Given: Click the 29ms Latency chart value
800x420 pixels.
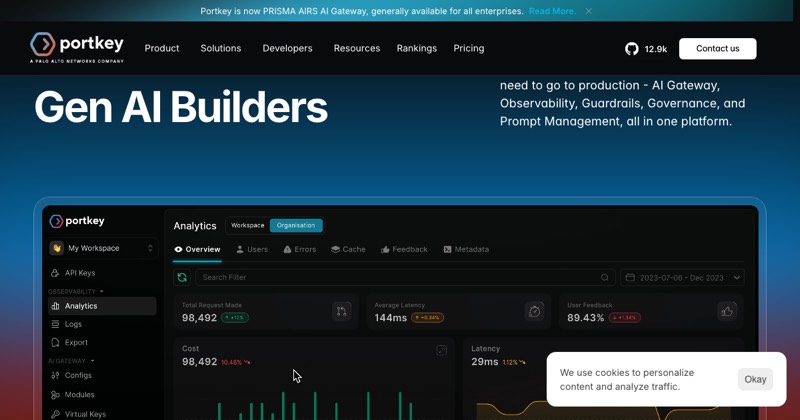Looking at the screenshot, I should (x=485, y=362).
